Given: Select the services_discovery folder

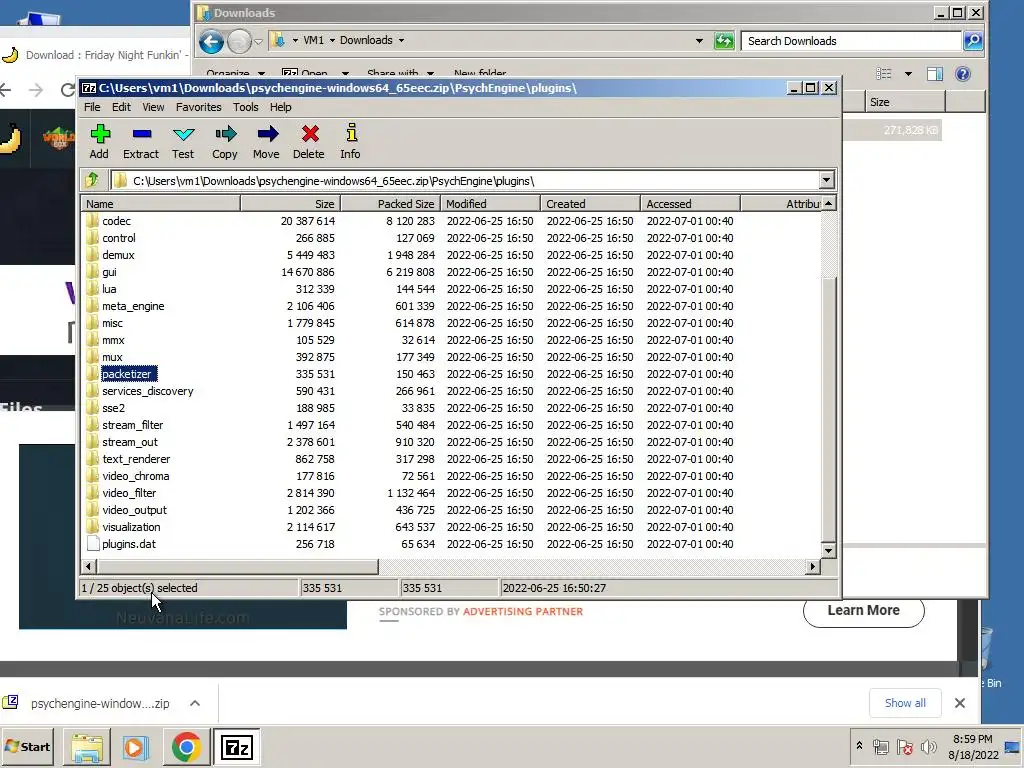Looking at the screenshot, I should (148, 391).
